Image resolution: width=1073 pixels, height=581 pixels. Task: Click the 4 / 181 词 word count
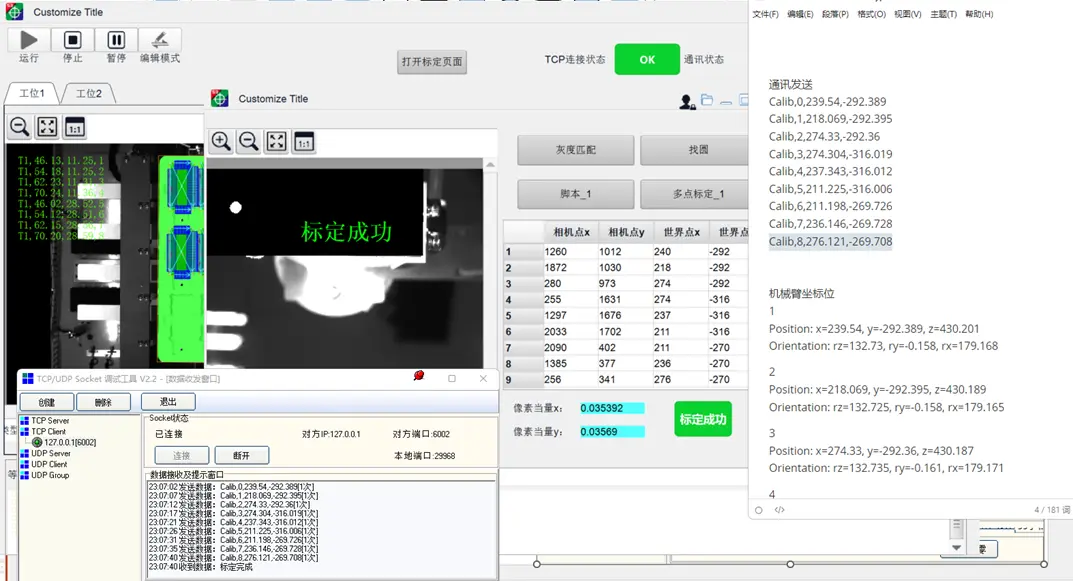coord(1052,510)
